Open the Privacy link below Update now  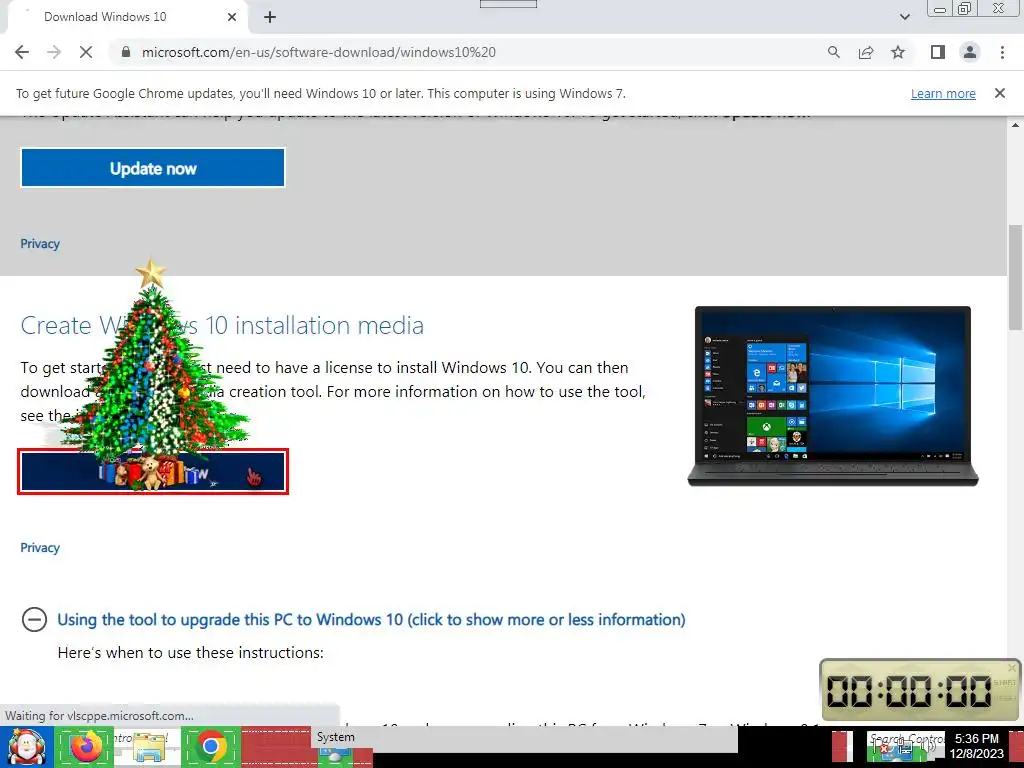40,244
